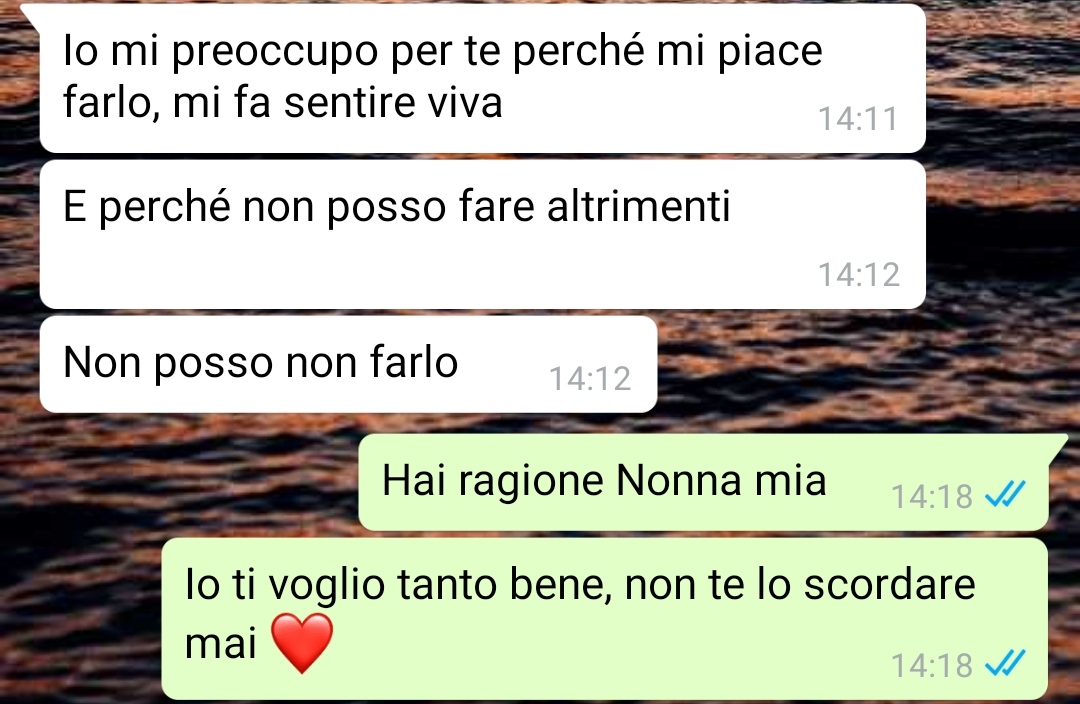Click the blue double-check beside the heart message

click(x=1006, y=663)
